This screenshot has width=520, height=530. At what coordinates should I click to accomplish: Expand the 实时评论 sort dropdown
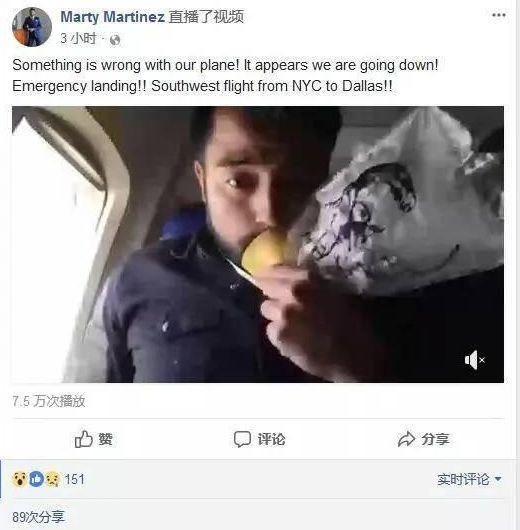469,479
